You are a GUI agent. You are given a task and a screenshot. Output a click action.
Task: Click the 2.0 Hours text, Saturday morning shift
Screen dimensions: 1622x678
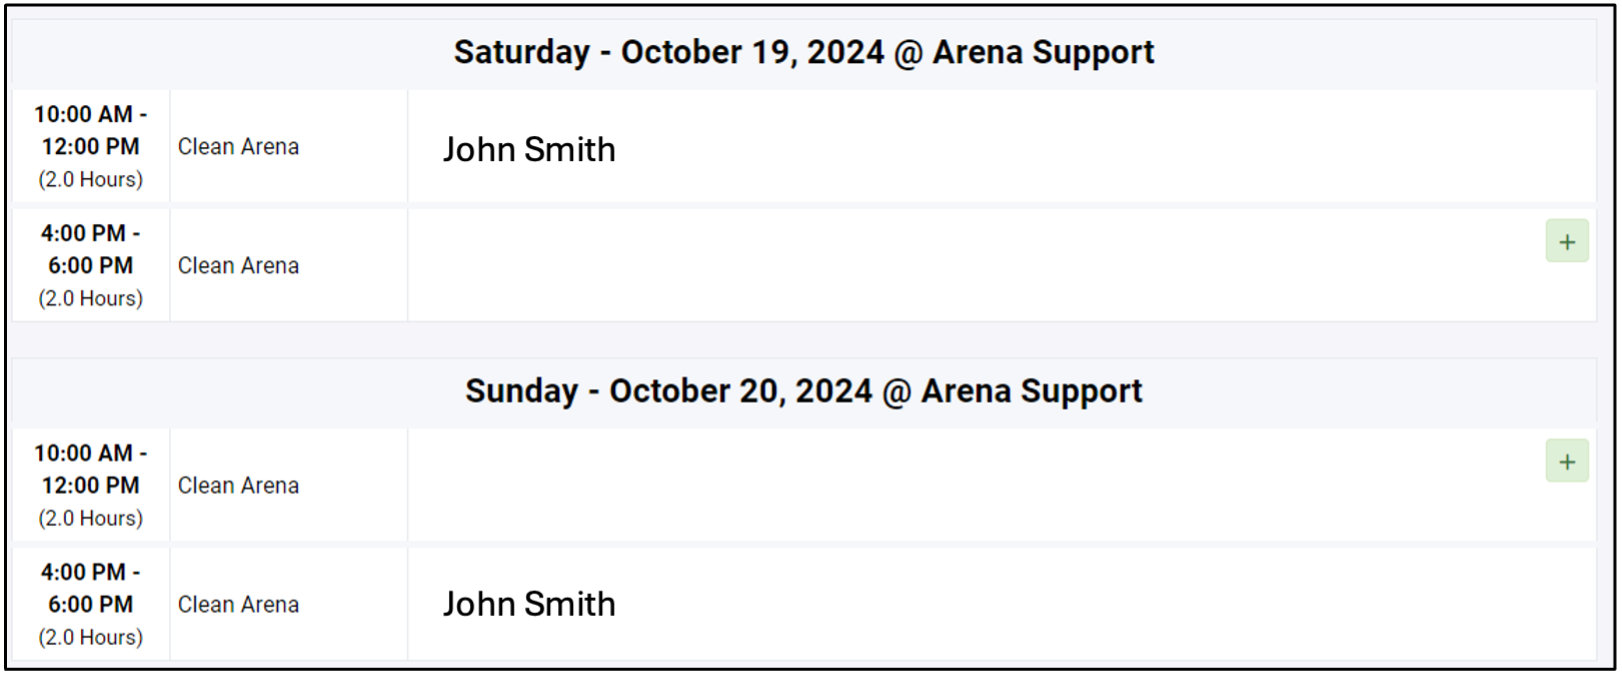[90, 180]
